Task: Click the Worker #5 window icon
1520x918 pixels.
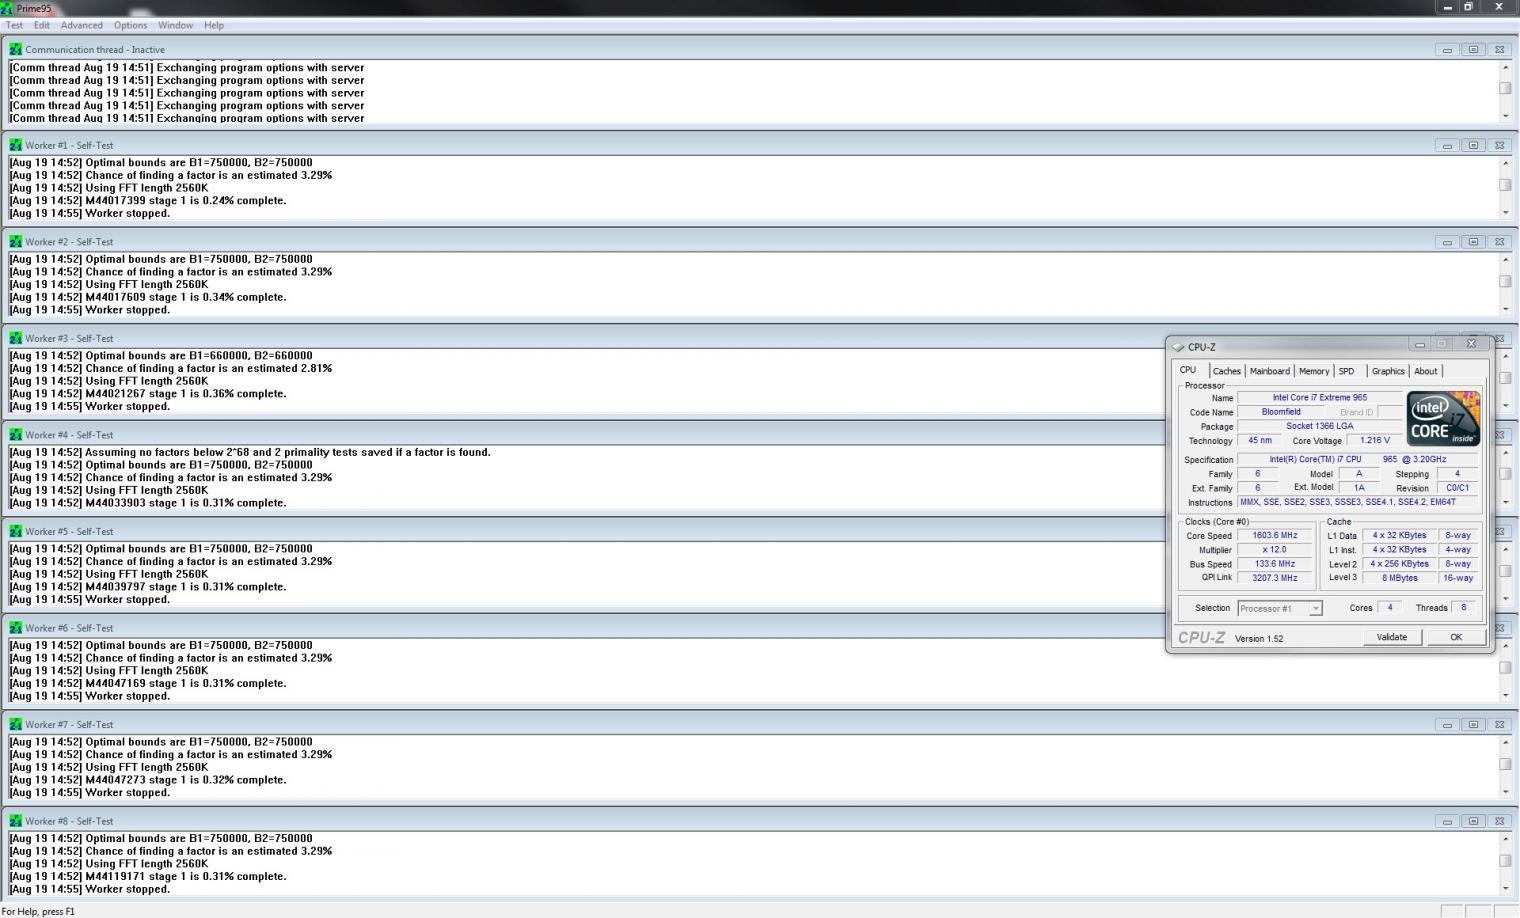Action: pos(15,531)
